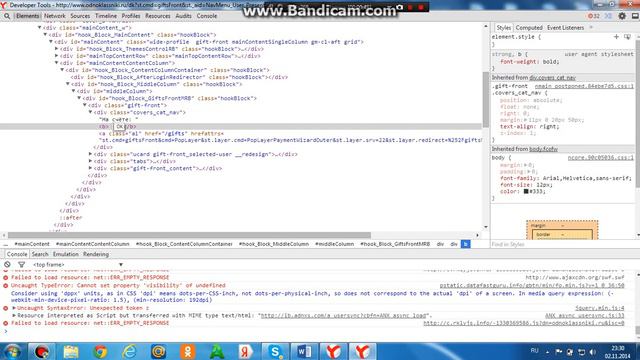Open Console panel tab in top toolbar

tap(207, 16)
